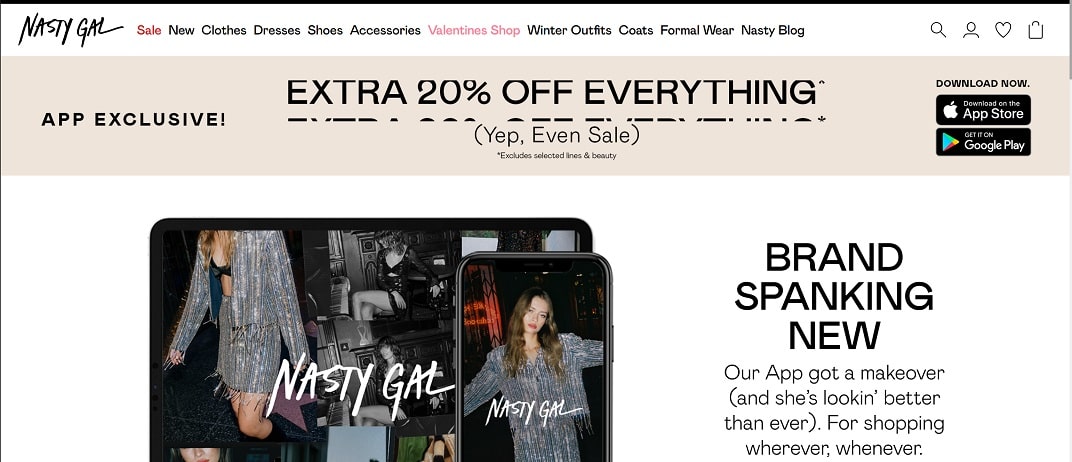The height and width of the screenshot is (462, 1072).
Task: Download from the App Store badge
Action: pos(983,110)
